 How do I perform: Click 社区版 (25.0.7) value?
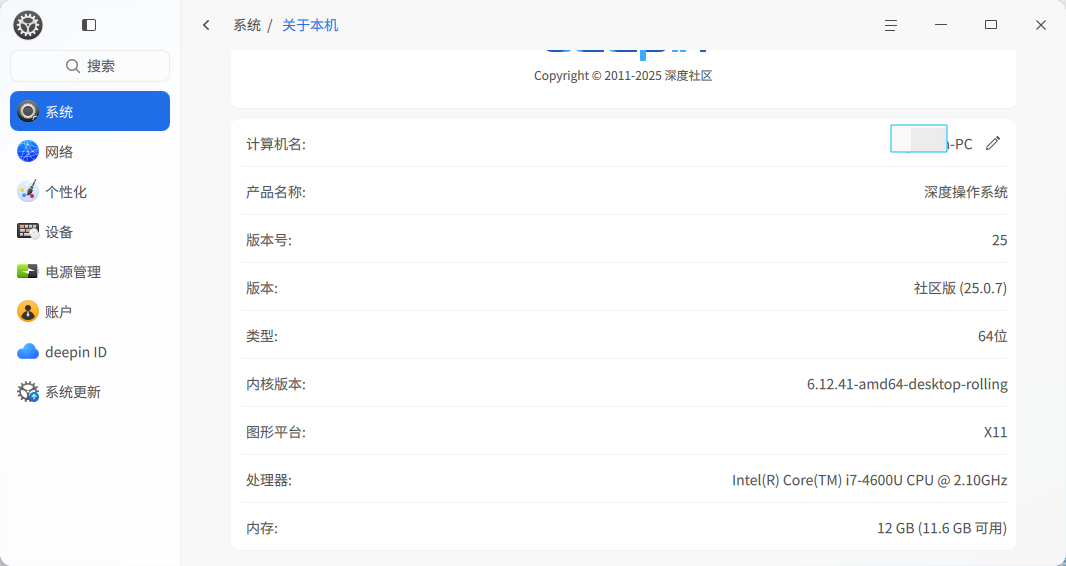coord(961,288)
